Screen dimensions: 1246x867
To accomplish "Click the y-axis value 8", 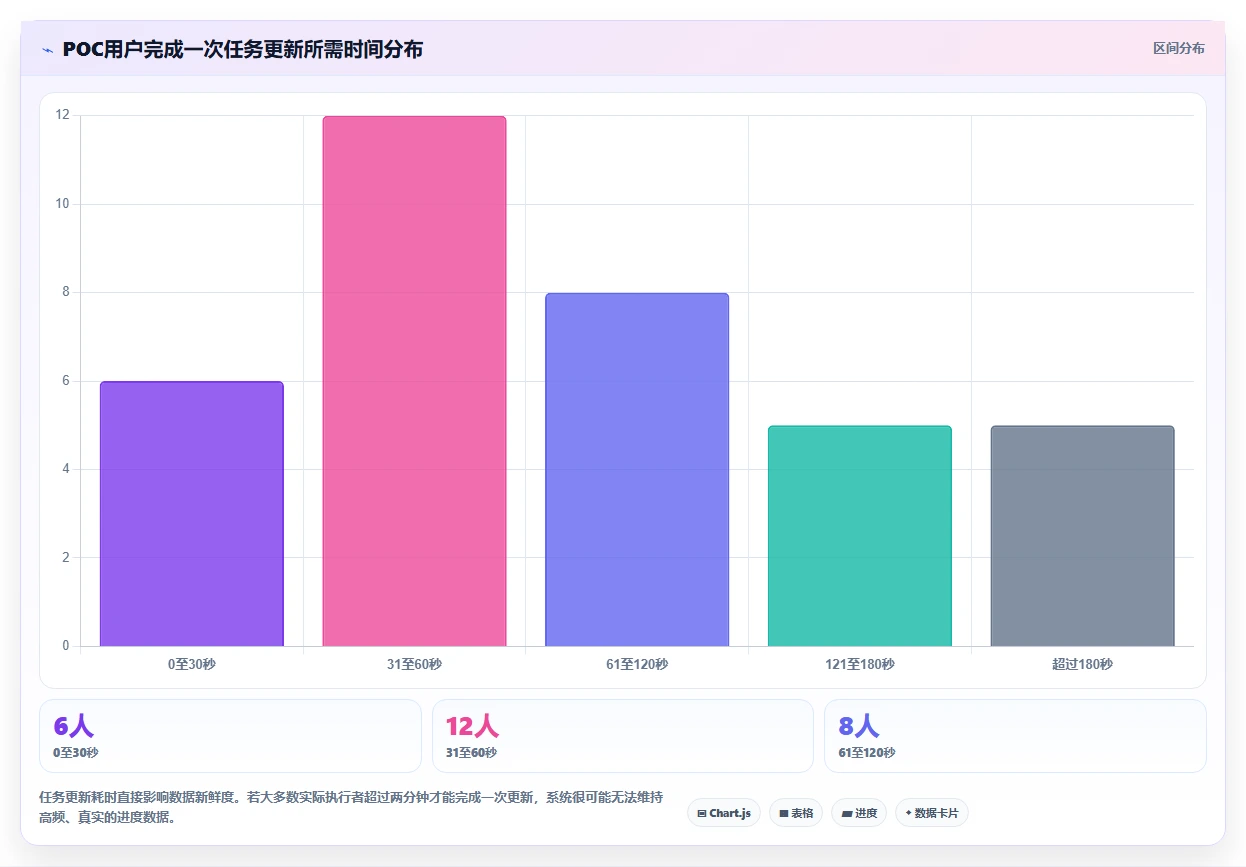I will 66,292.
